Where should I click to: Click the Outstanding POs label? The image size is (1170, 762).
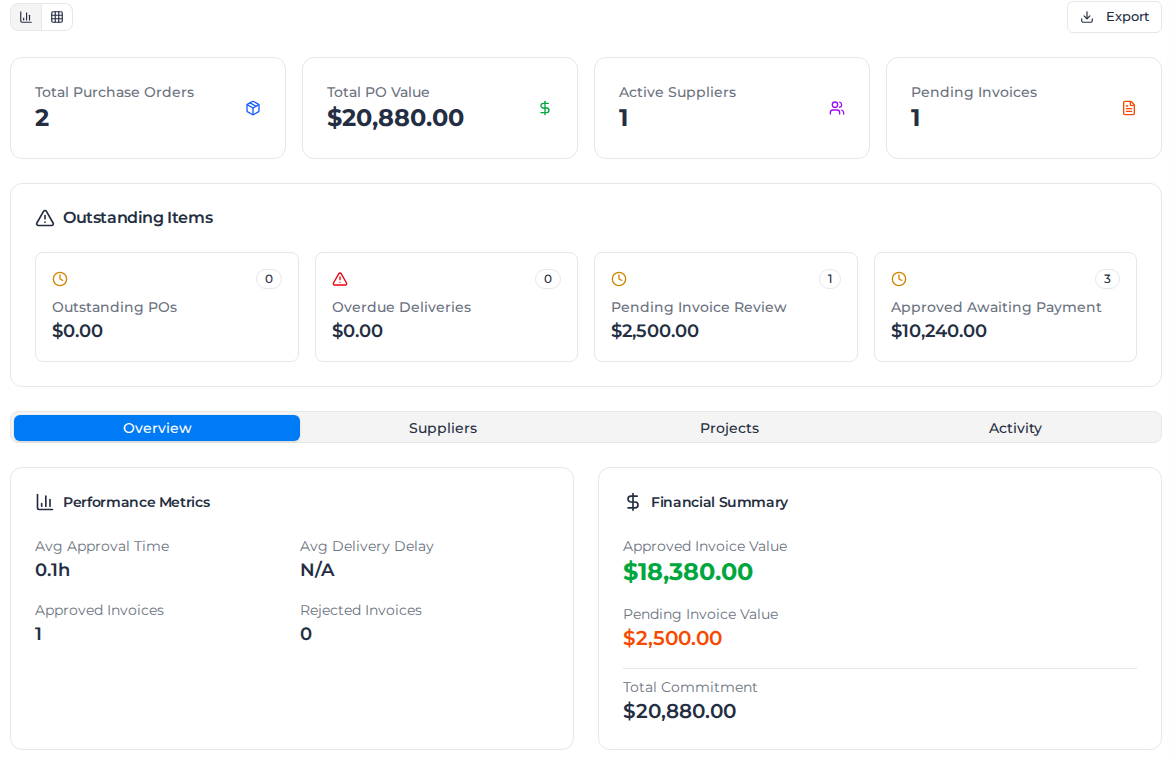tap(114, 307)
